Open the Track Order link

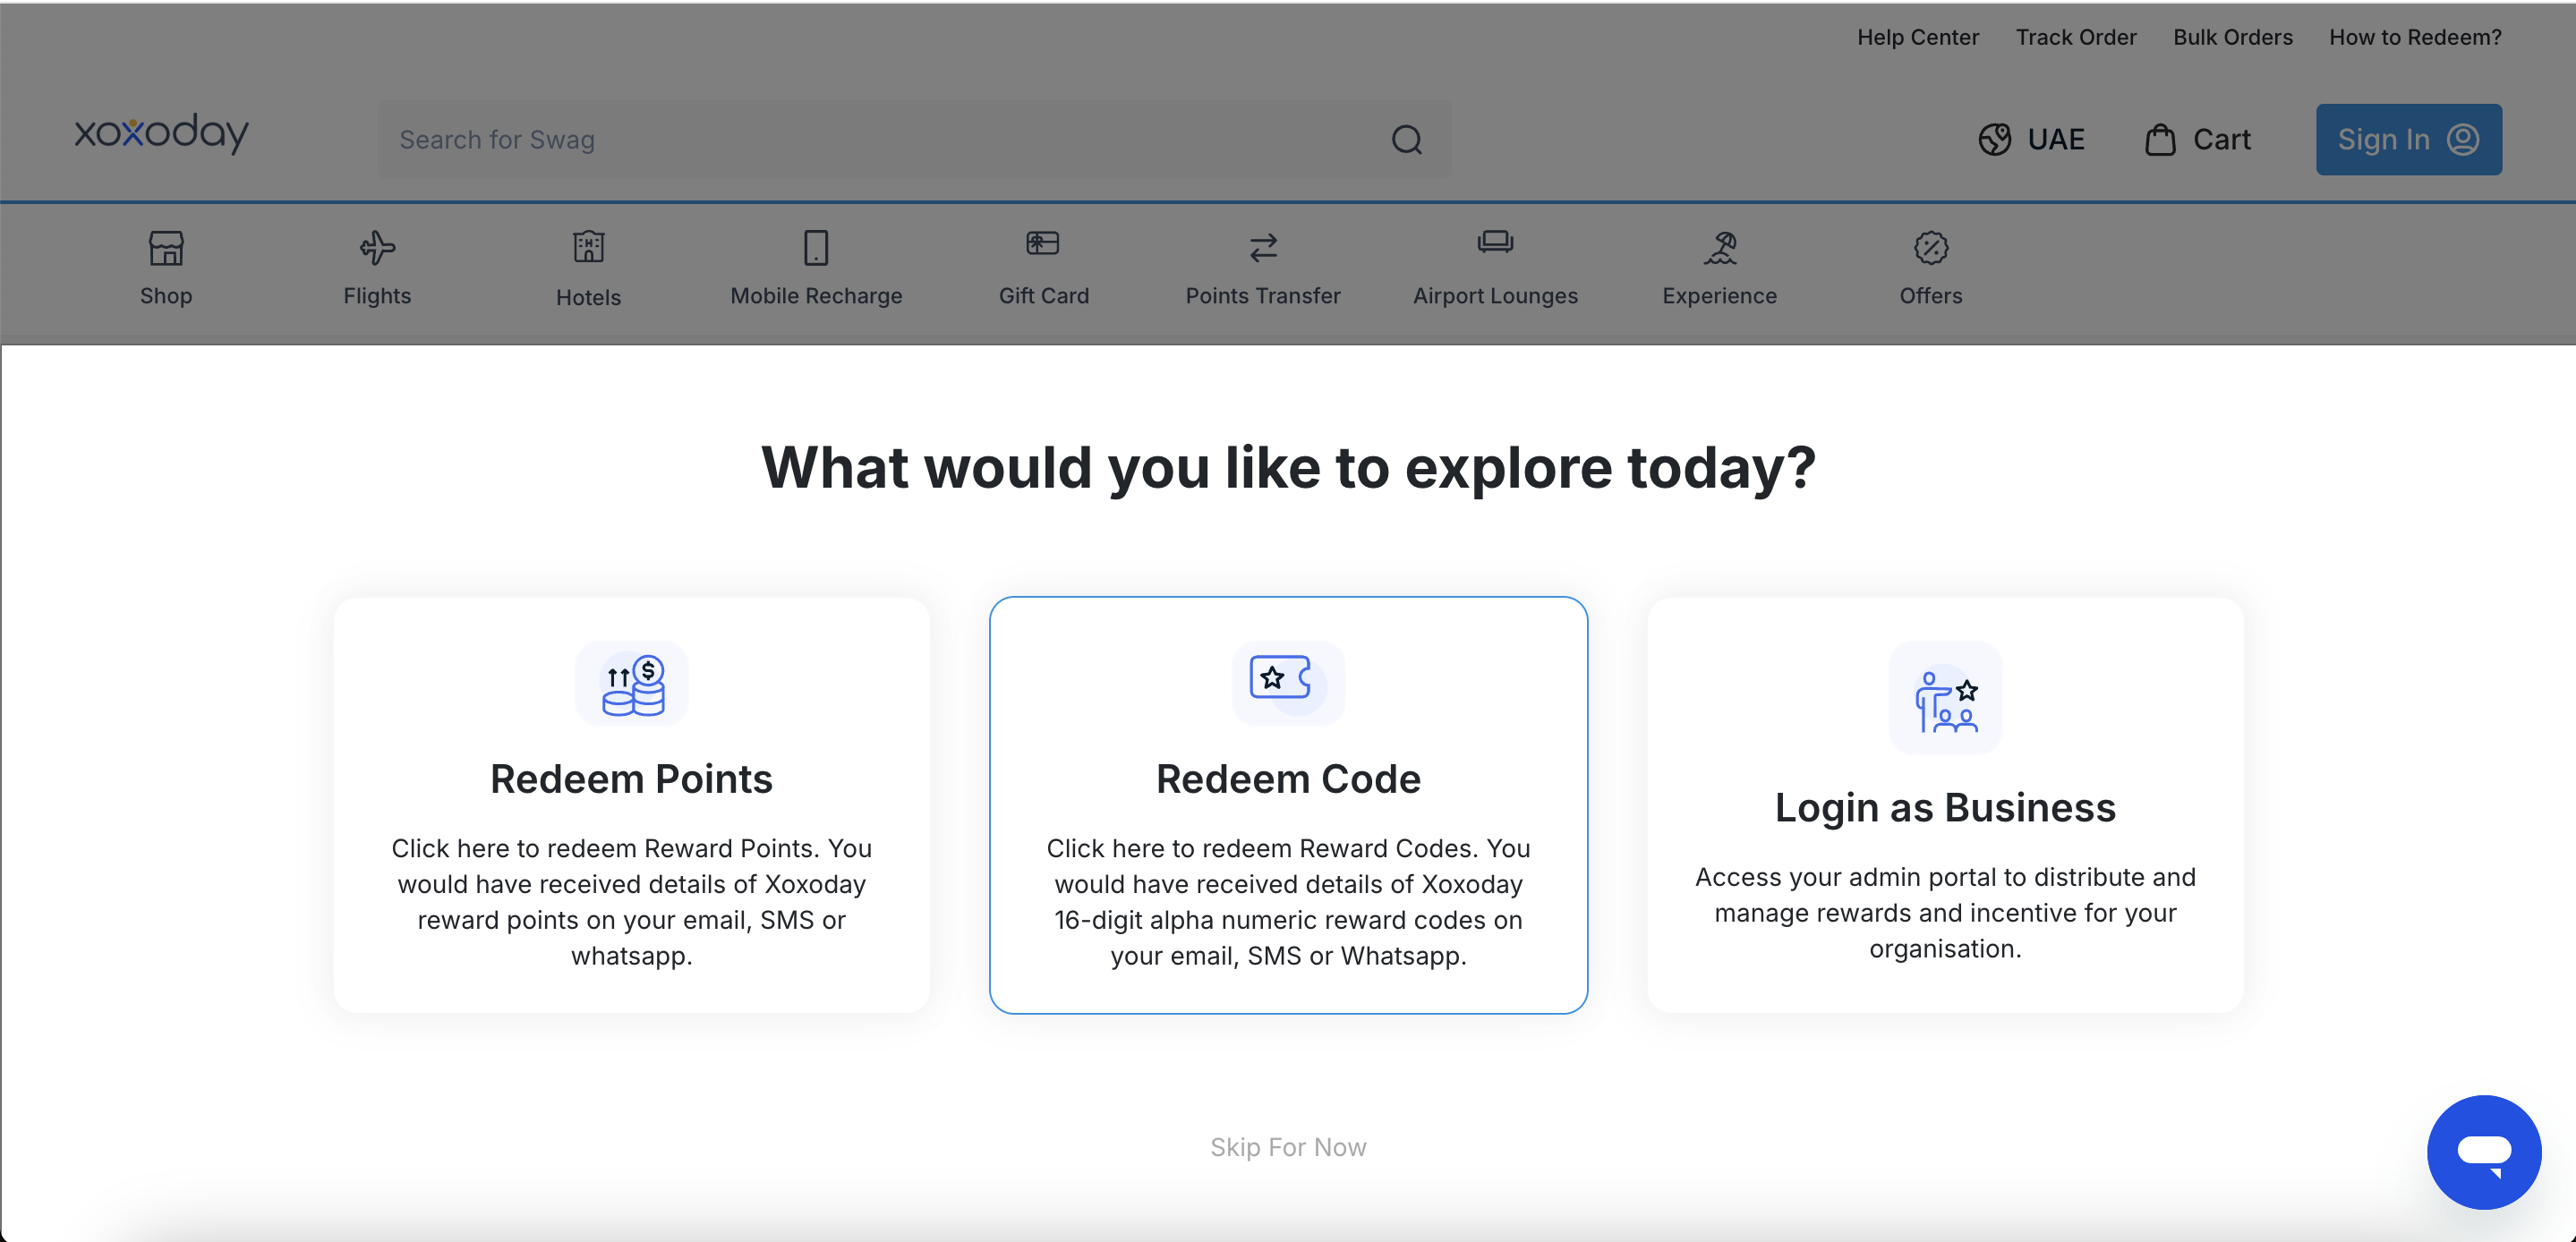coord(2075,37)
